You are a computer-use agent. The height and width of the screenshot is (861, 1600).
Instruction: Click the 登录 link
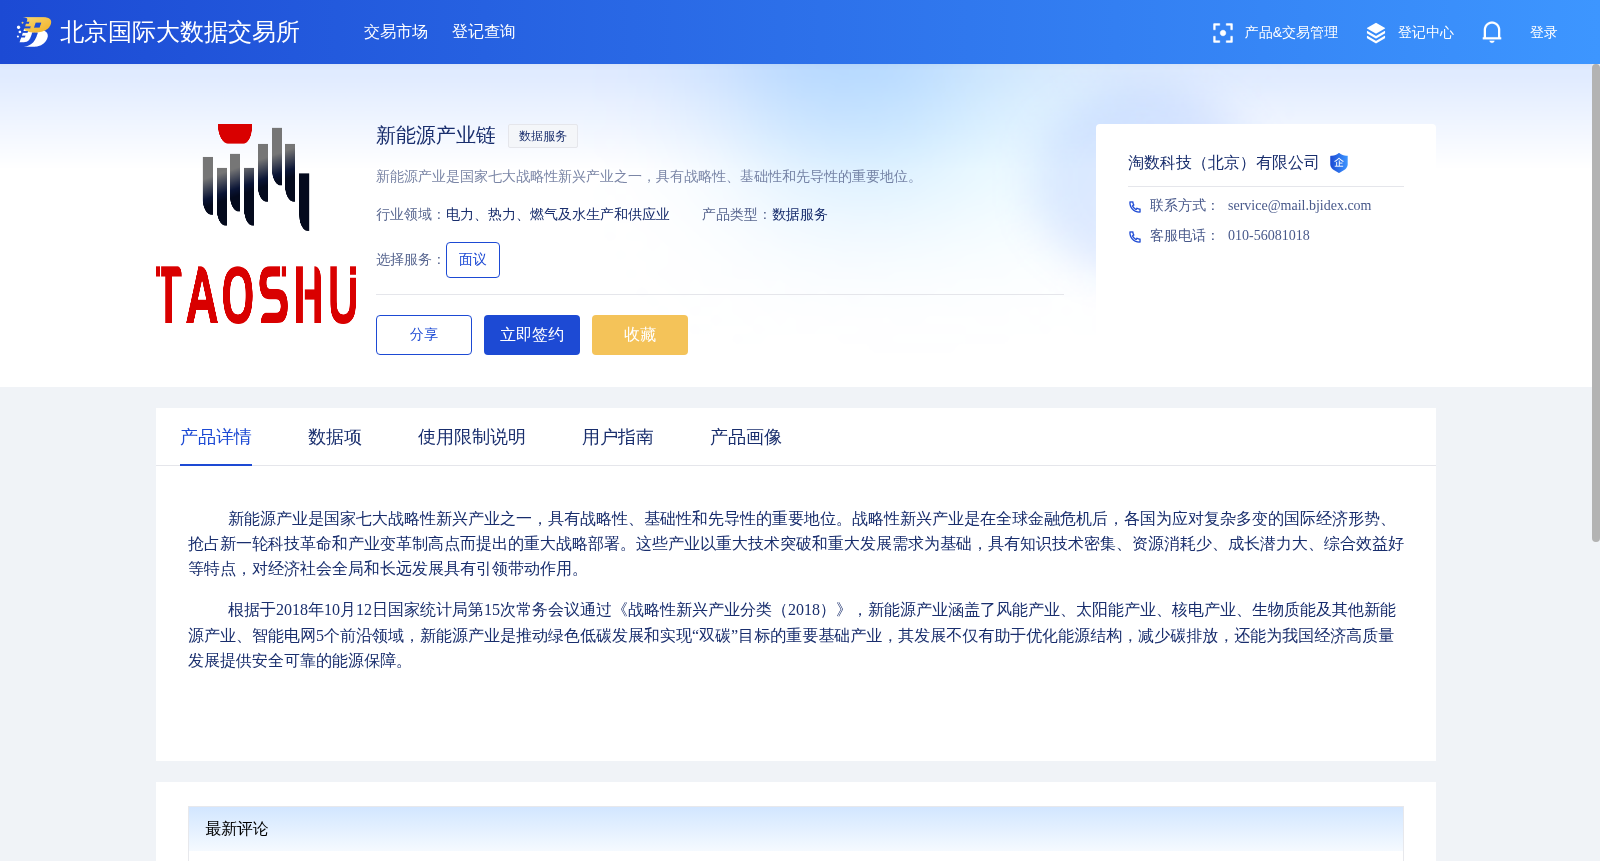pos(1544,33)
